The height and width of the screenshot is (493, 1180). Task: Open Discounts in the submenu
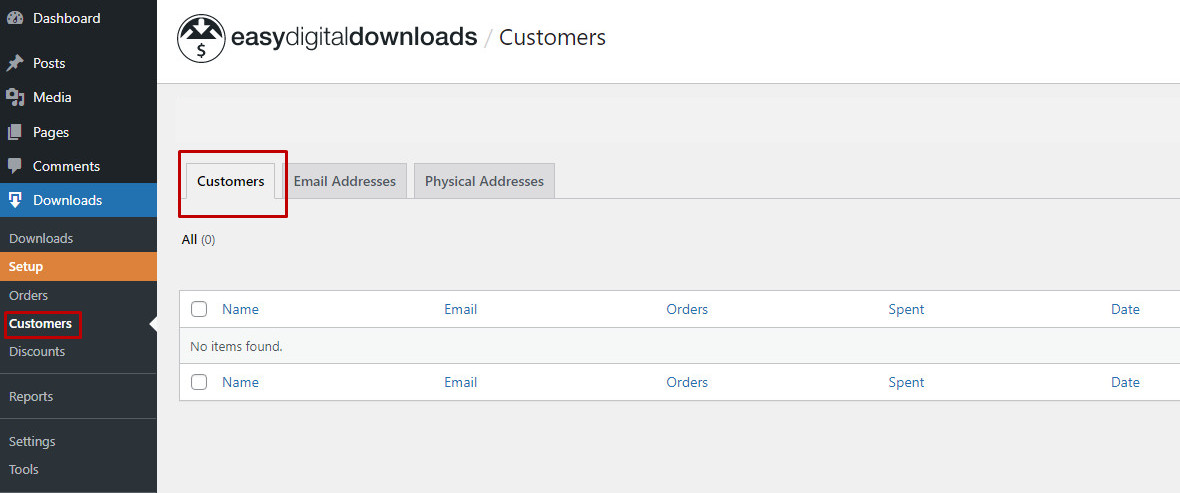pyautogui.click(x=37, y=351)
